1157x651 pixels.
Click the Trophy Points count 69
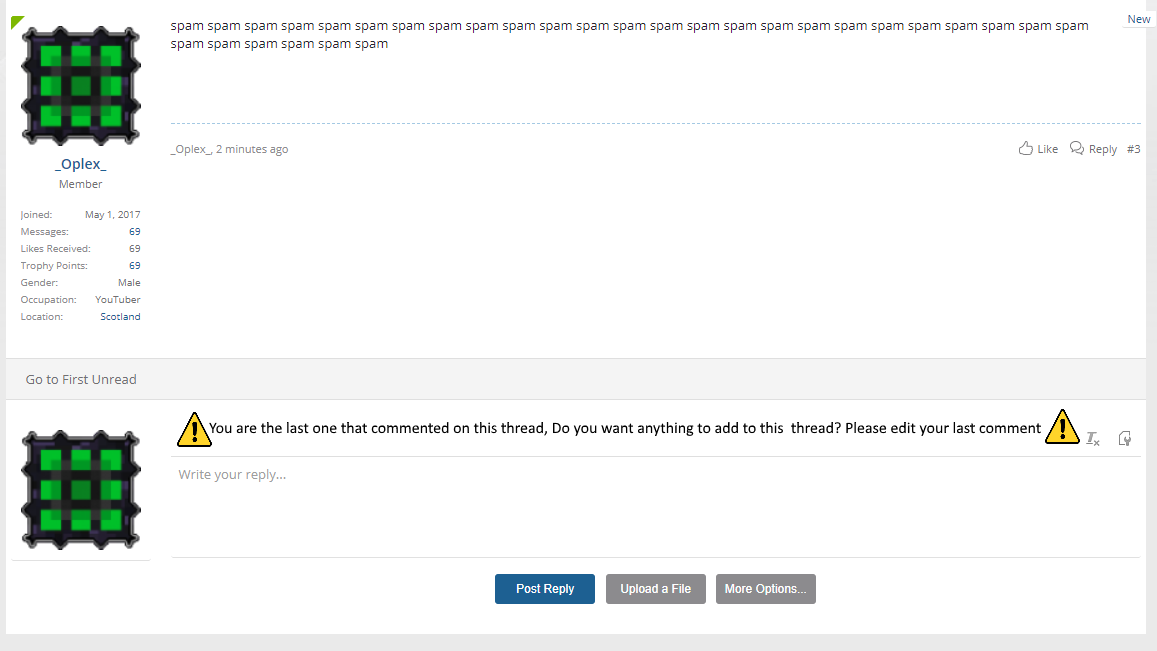[134, 266]
